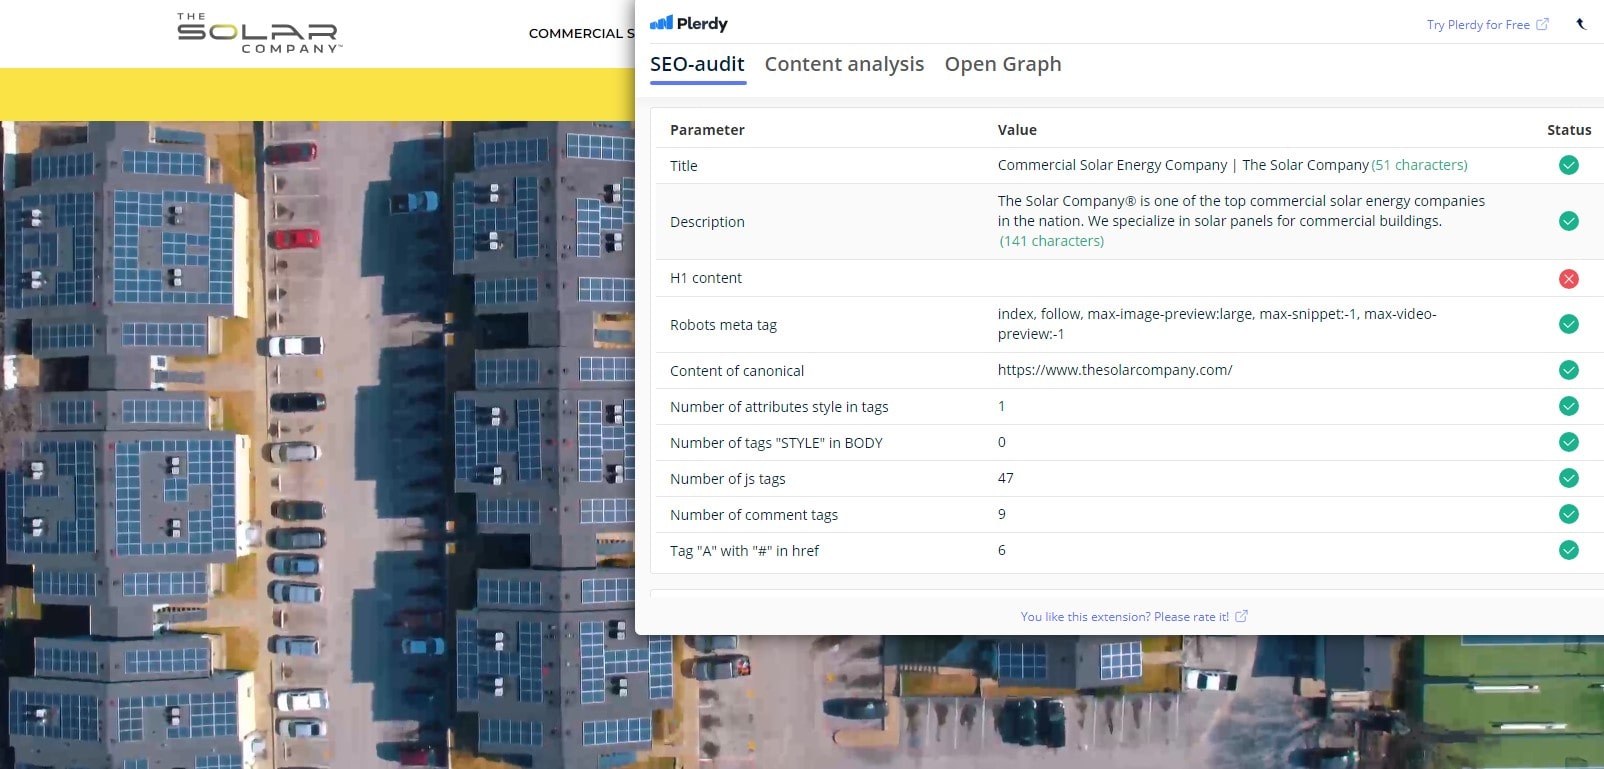Click the status check for Content of canonical

[1568, 370]
